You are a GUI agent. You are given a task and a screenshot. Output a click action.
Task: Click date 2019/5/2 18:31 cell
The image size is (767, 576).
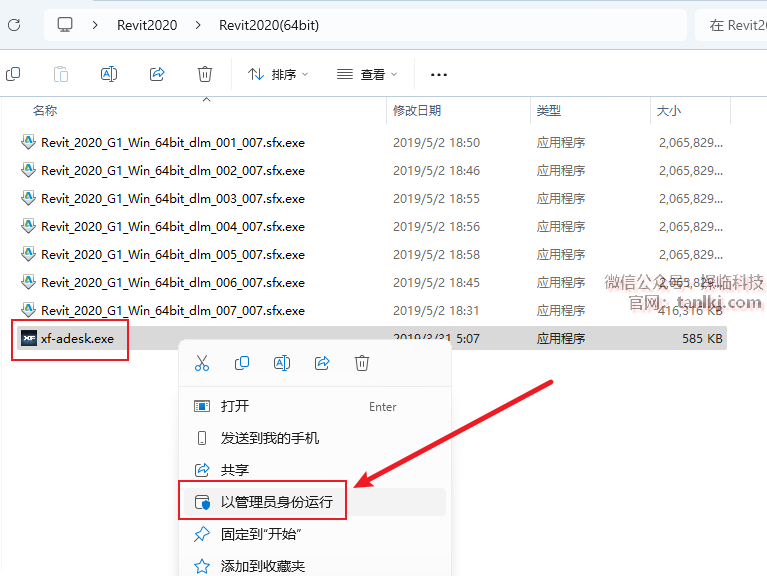(x=436, y=310)
